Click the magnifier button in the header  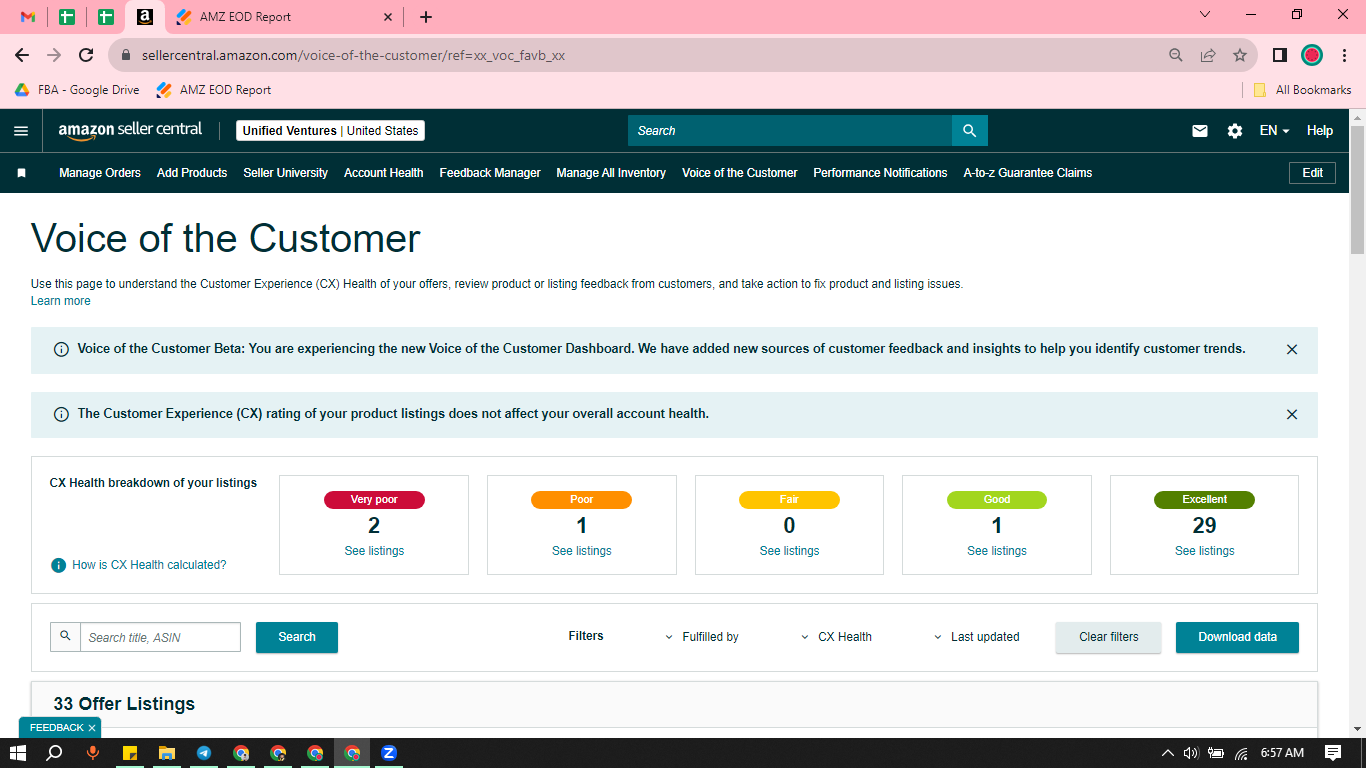pyautogui.click(x=970, y=131)
